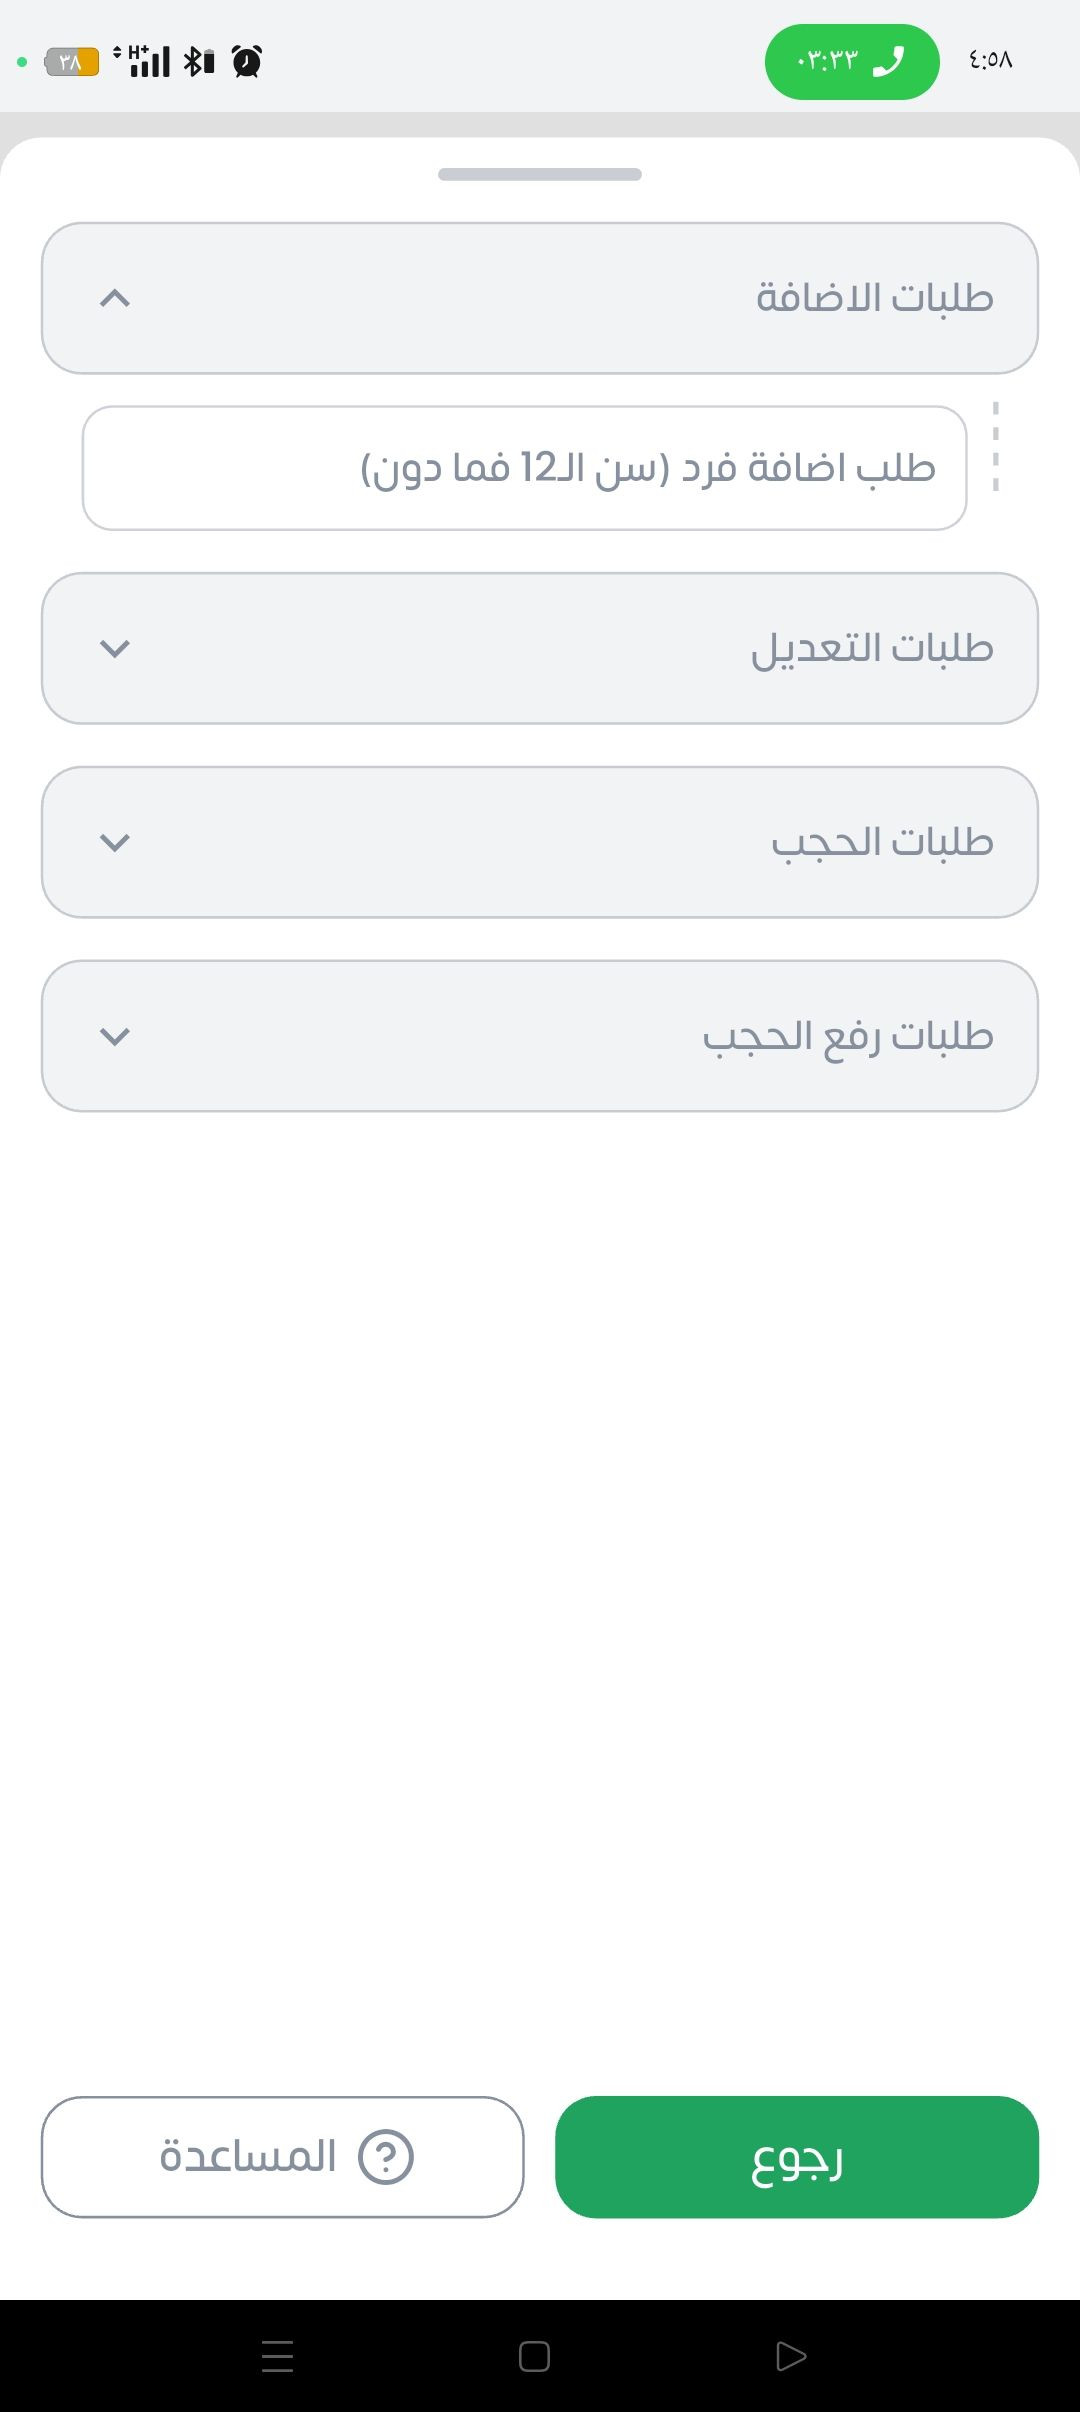
Task: Tap the طلبات الاضافة header label
Action: [x=874, y=298]
